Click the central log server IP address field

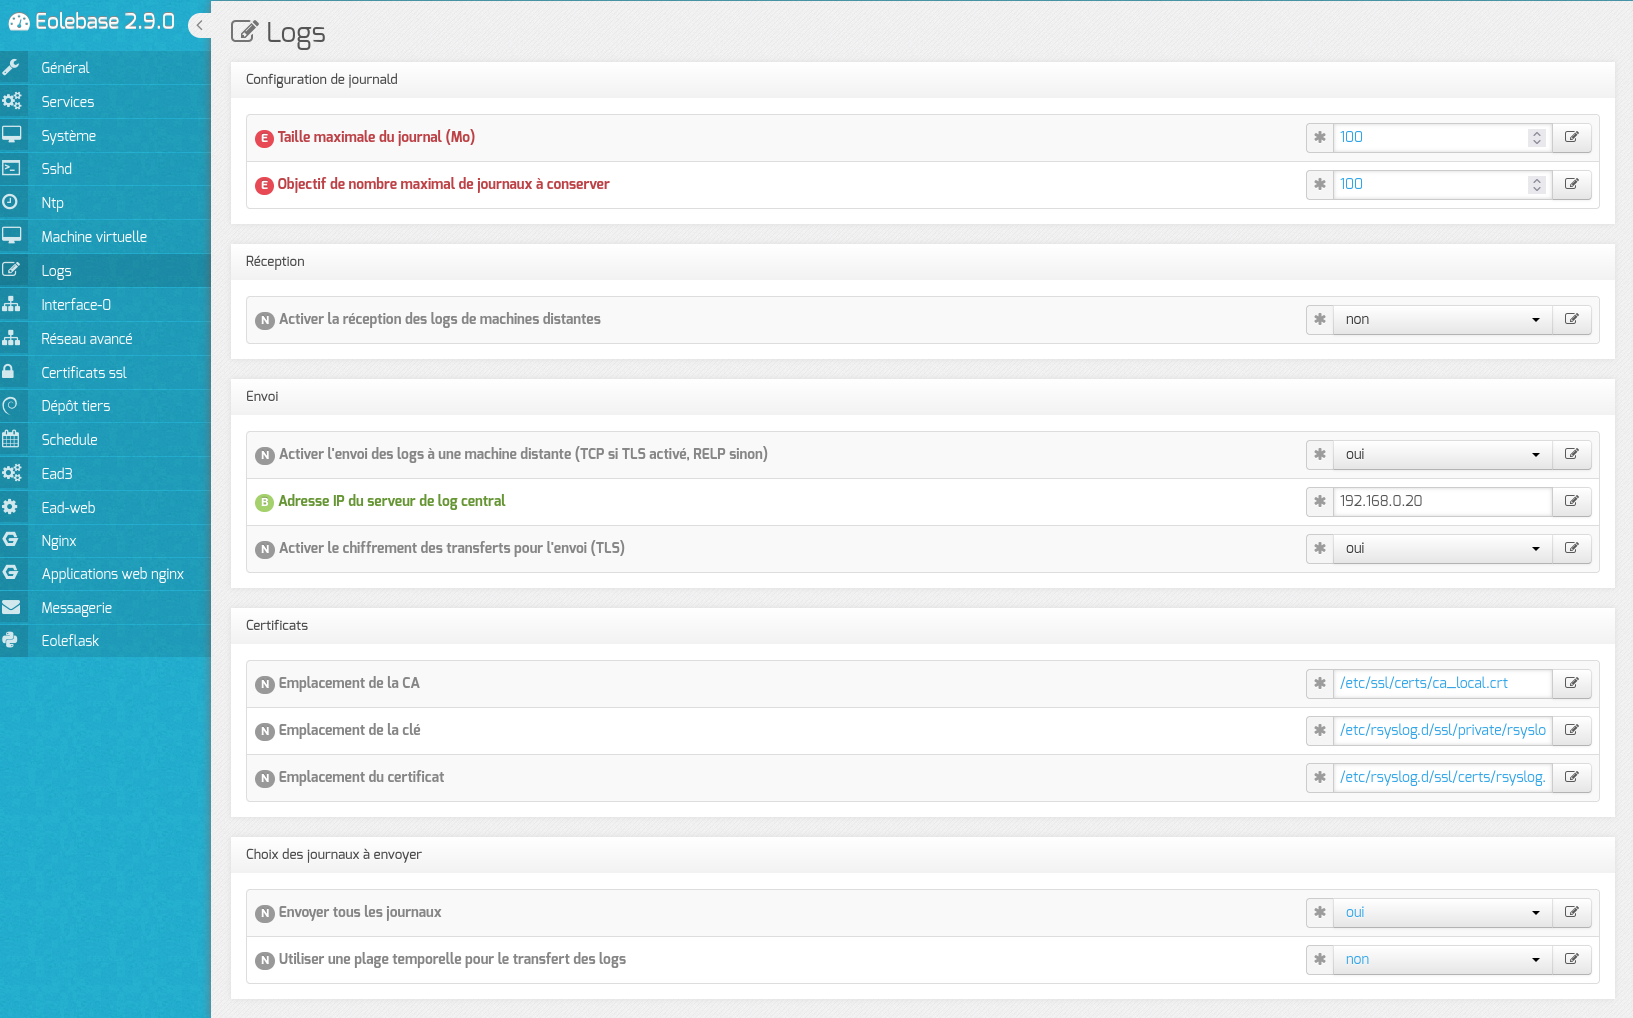(1441, 501)
